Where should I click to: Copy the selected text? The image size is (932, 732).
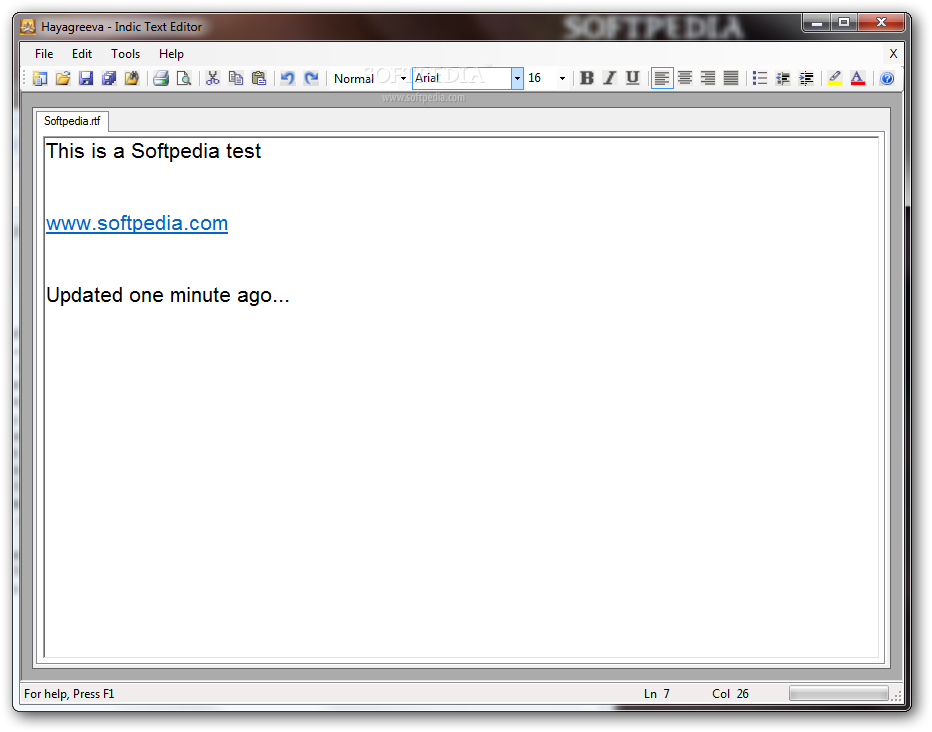(236, 78)
